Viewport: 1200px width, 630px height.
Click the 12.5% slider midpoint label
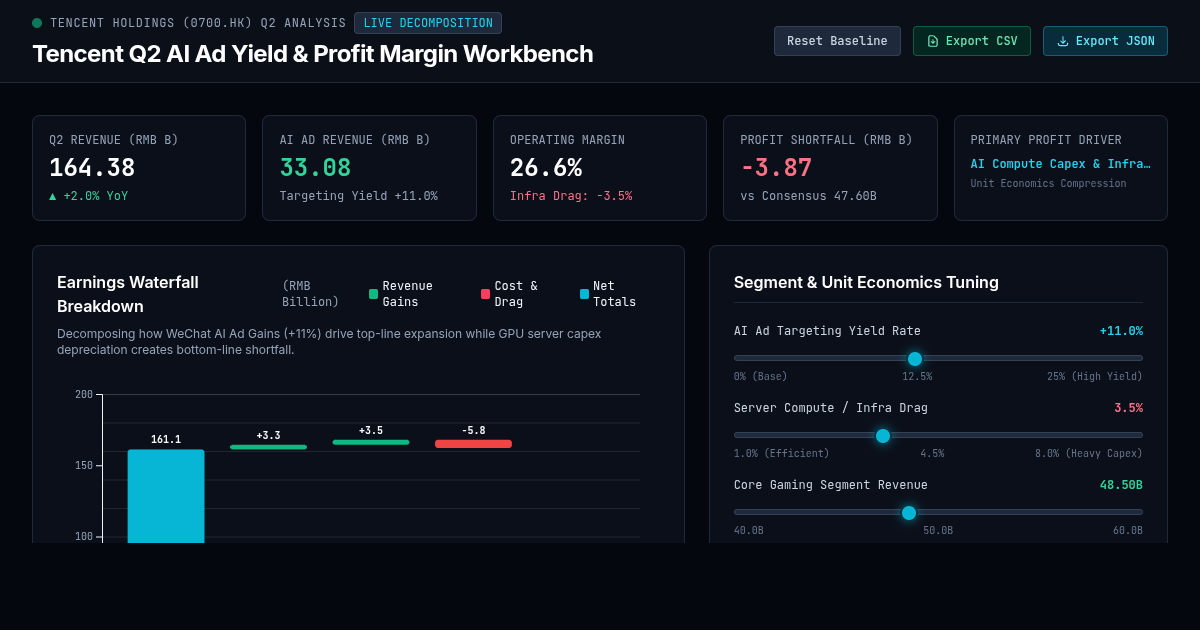point(917,377)
